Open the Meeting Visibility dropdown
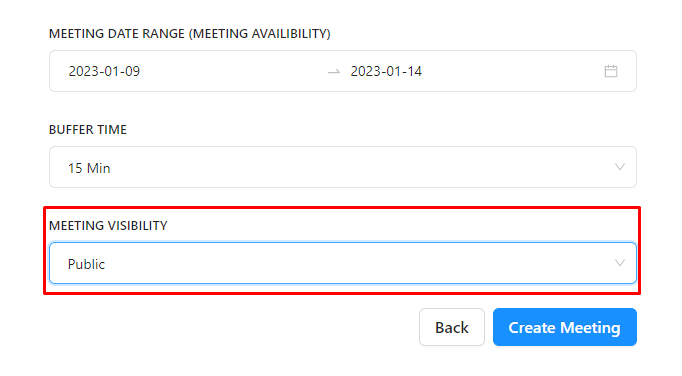682x376 pixels. (x=343, y=263)
